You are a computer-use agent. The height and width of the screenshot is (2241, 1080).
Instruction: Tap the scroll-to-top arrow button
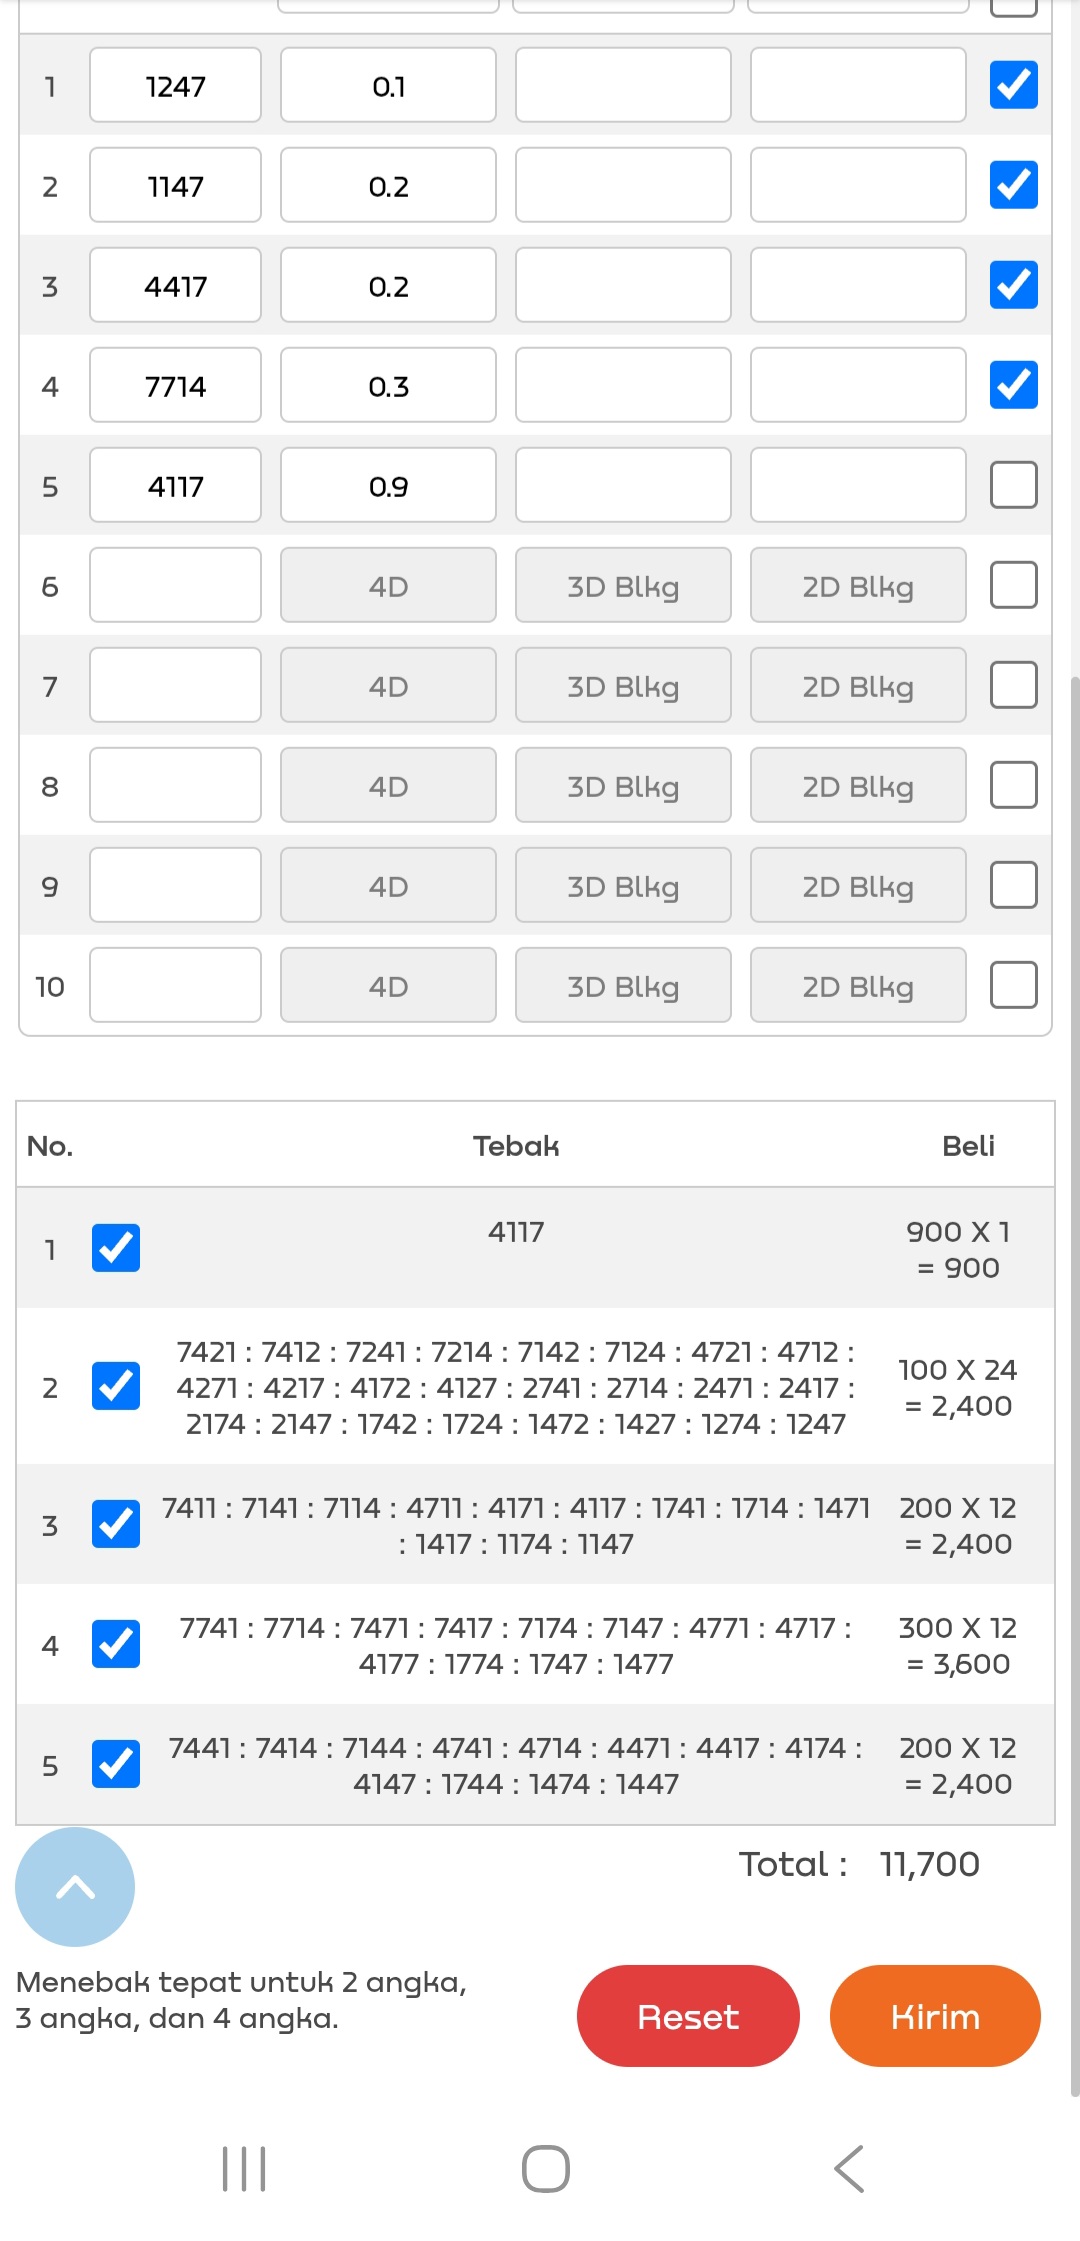coord(75,1886)
